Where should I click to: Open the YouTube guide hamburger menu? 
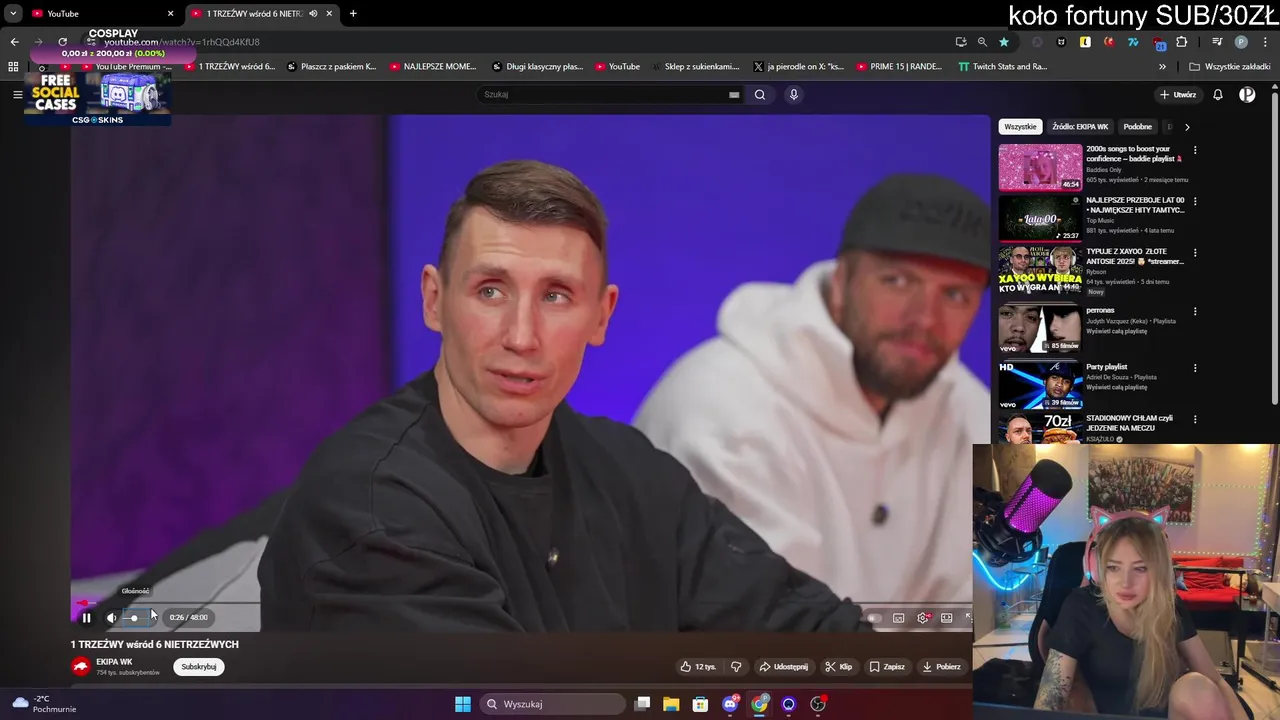[x=17, y=94]
